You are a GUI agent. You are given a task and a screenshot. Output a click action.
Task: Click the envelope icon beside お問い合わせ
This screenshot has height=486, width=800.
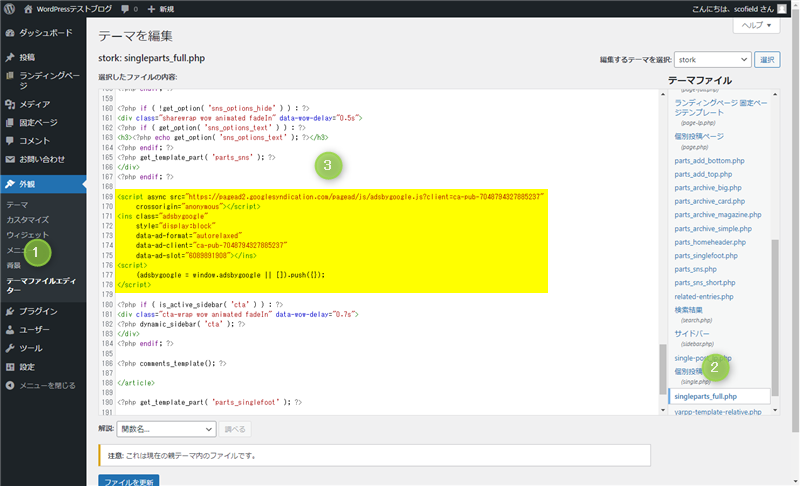click(x=10, y=159)
